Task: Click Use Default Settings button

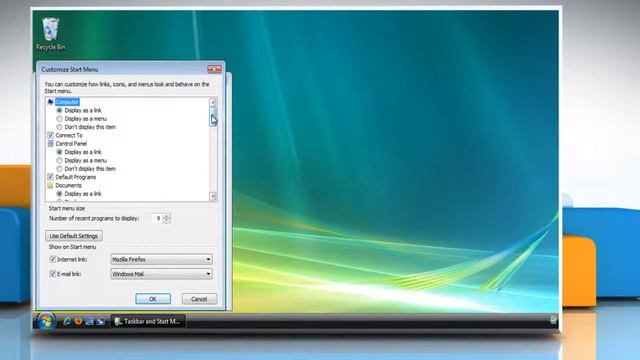Action: (x=74, y=236)
